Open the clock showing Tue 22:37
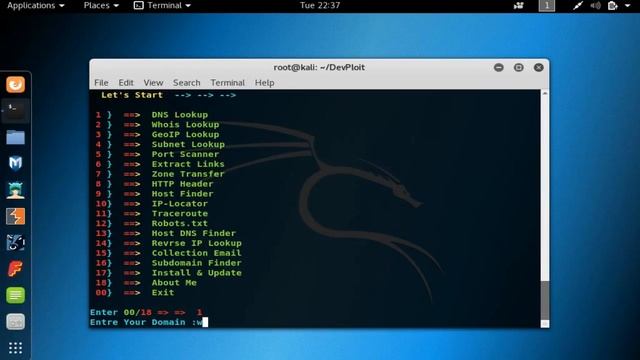640x360 pixels. click(320, 5)
